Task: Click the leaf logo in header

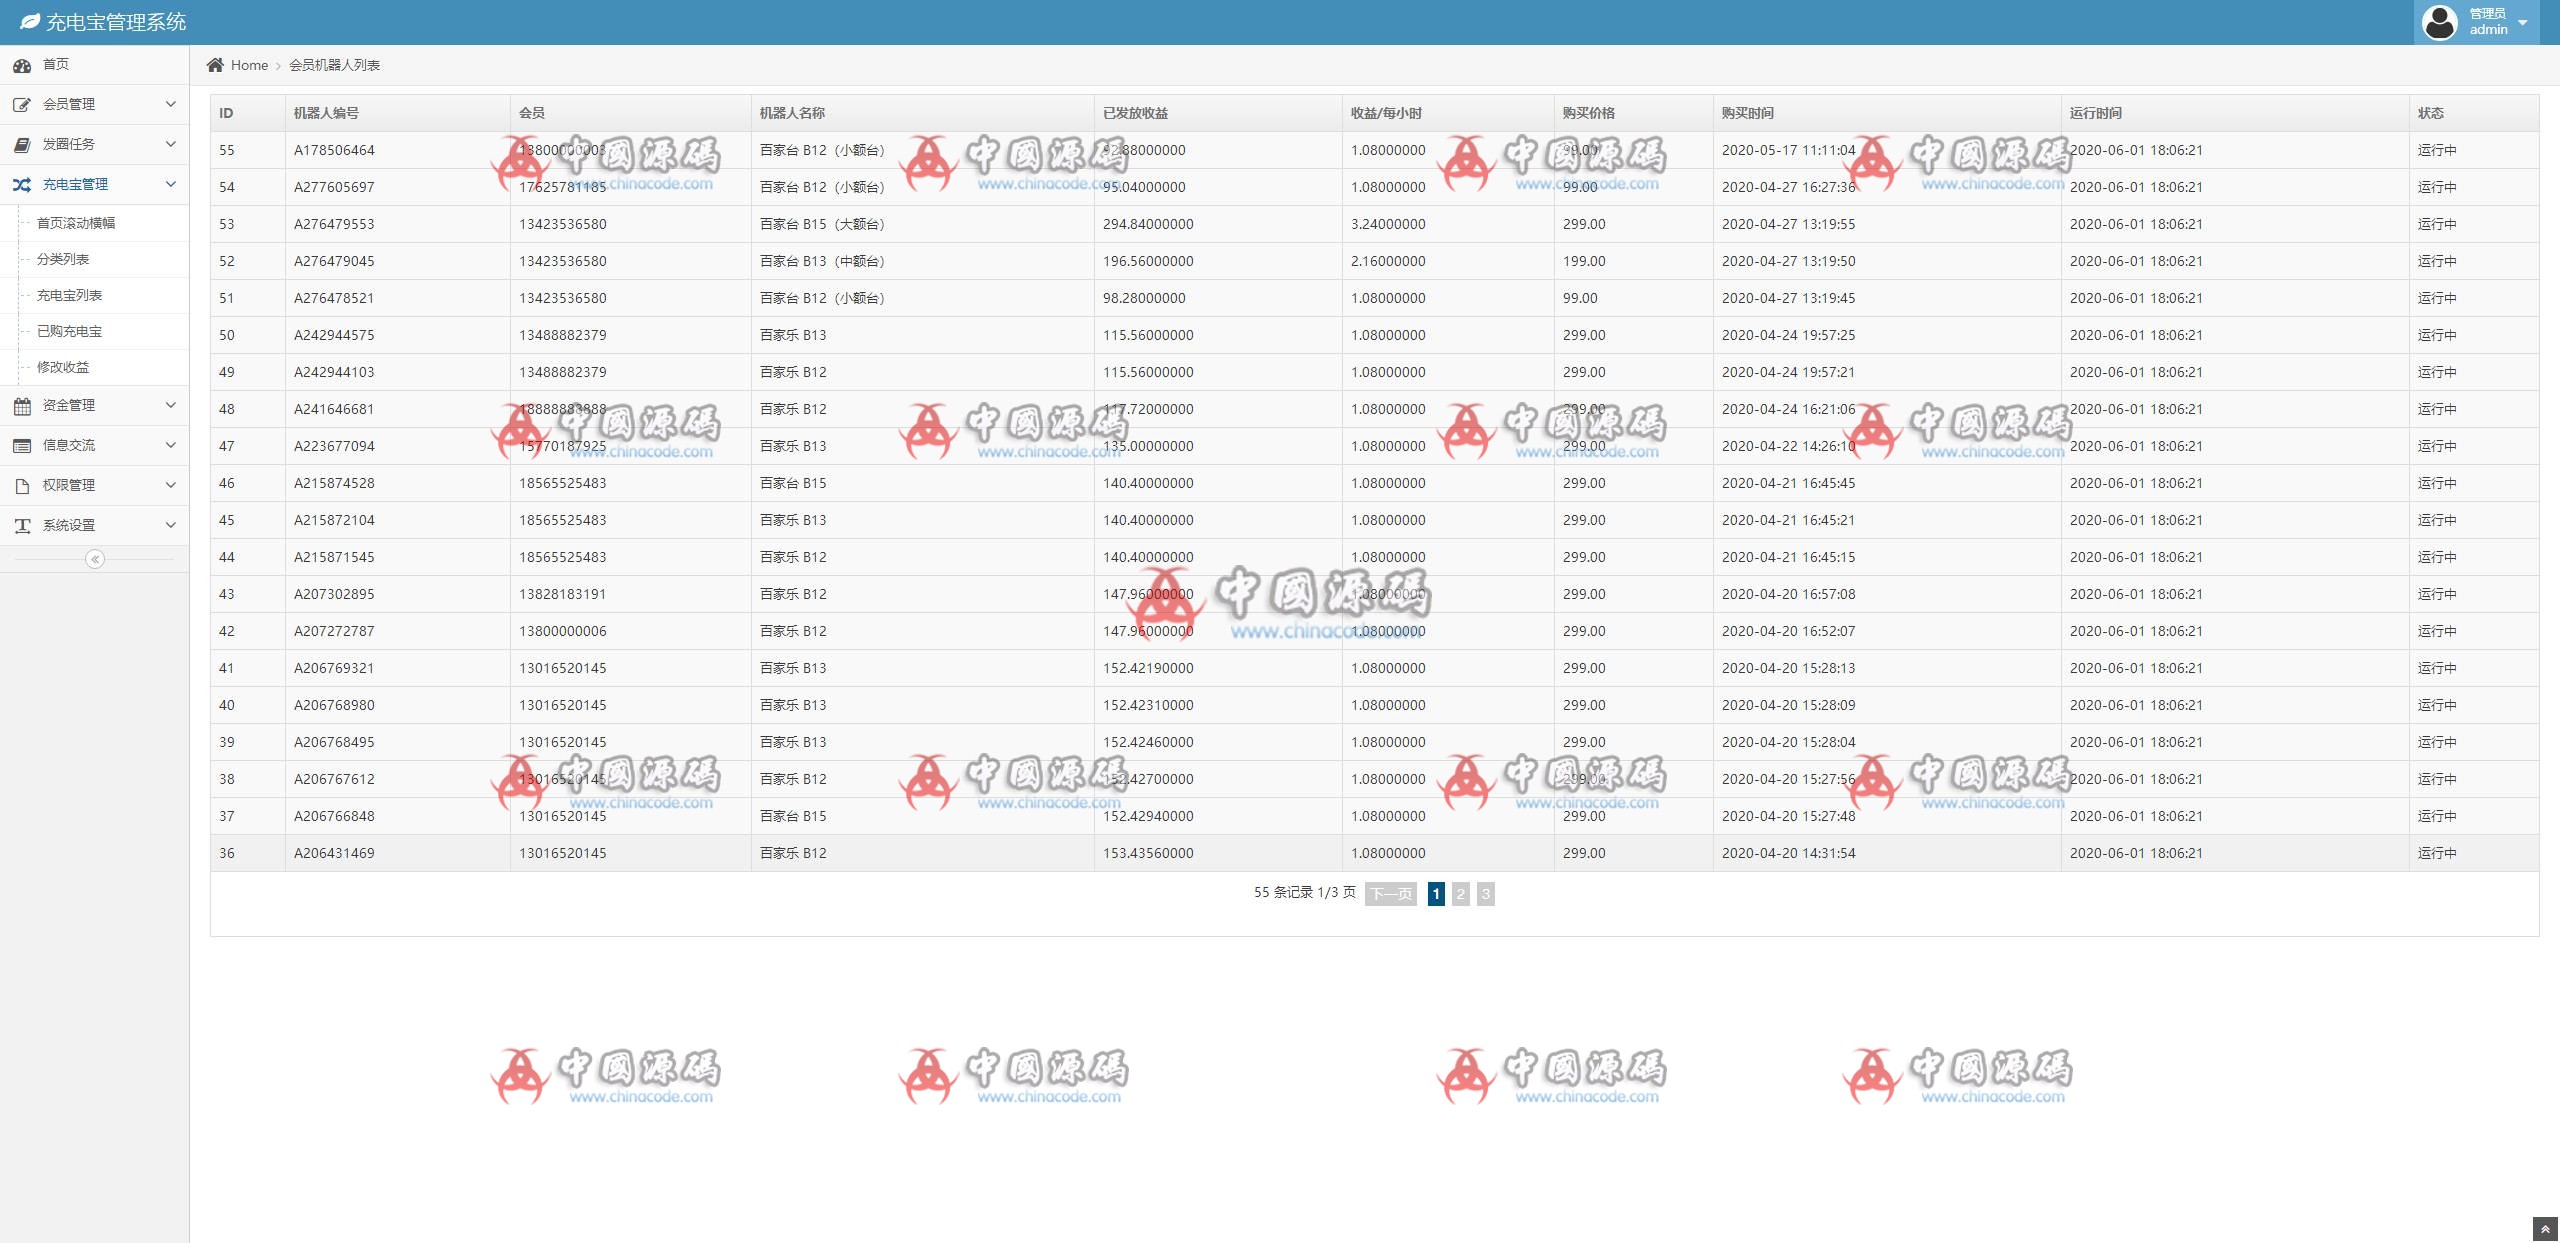Action: (30, 22)
